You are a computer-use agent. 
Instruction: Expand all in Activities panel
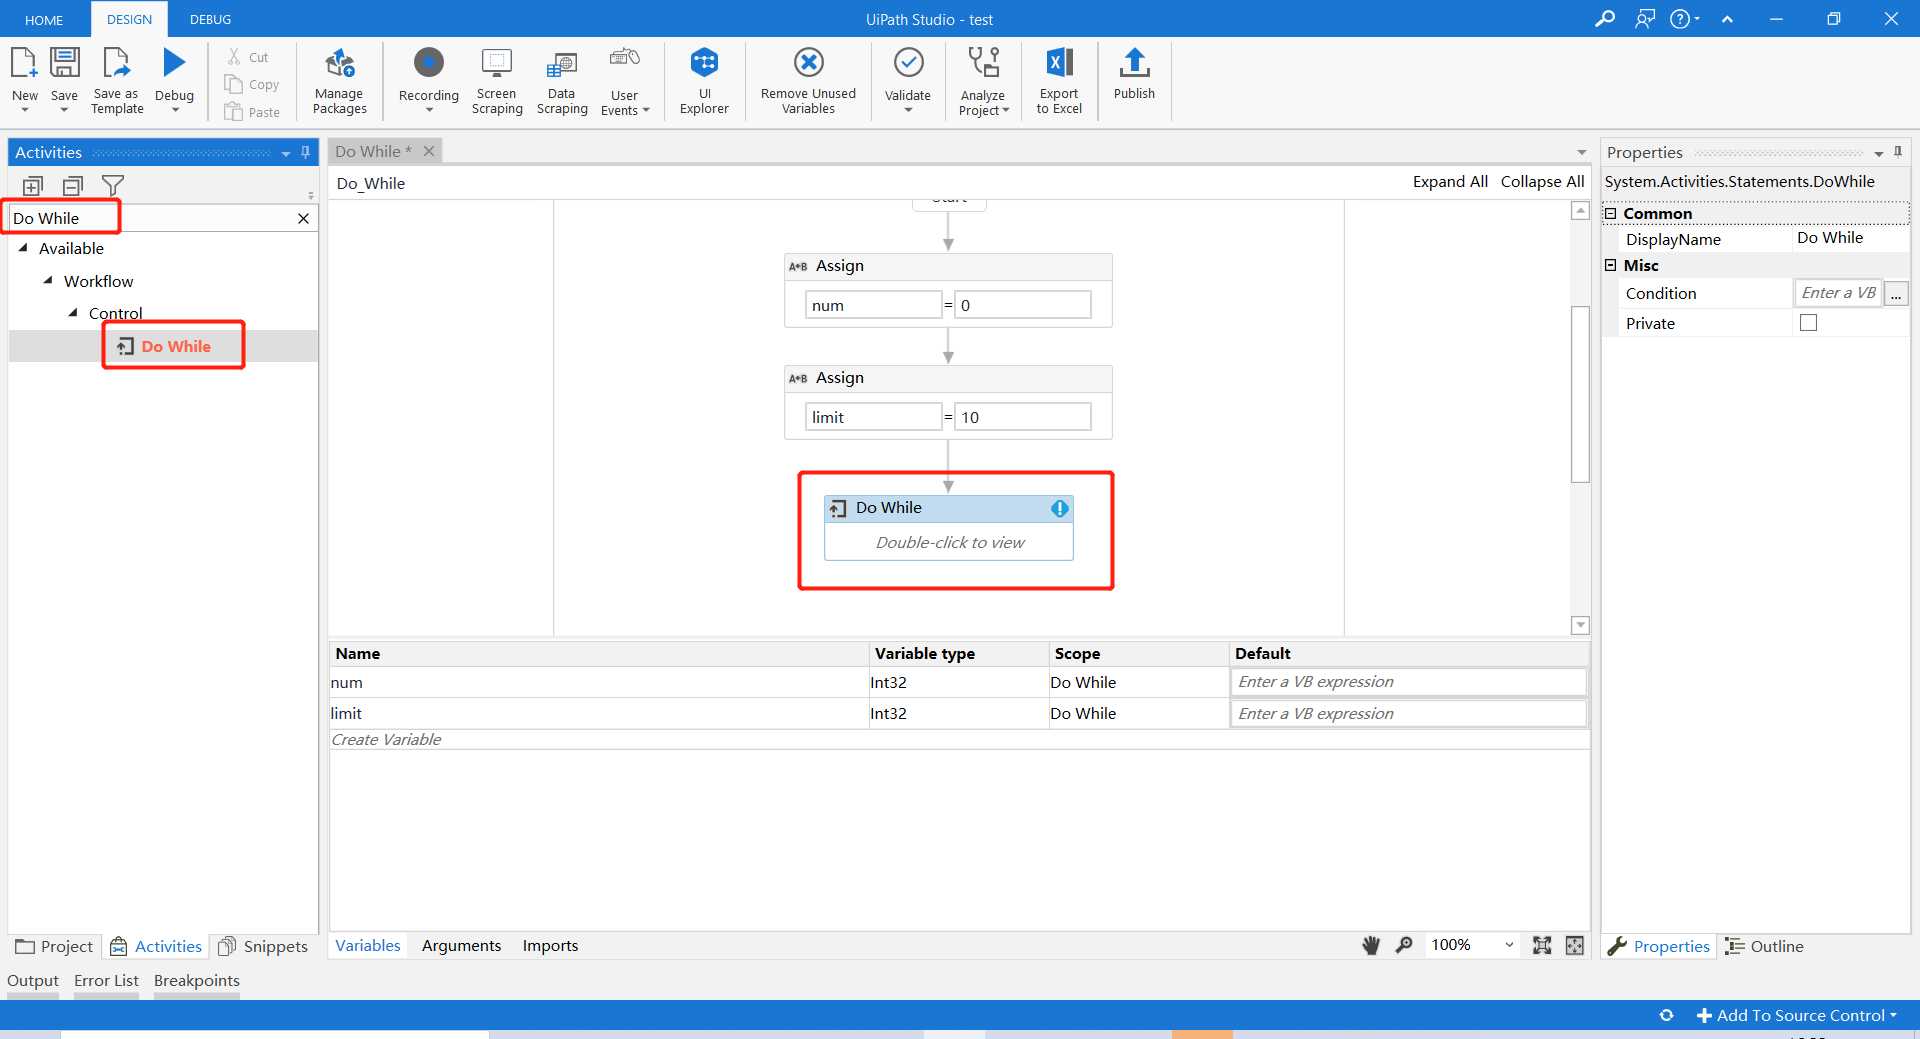click(33, 186)
